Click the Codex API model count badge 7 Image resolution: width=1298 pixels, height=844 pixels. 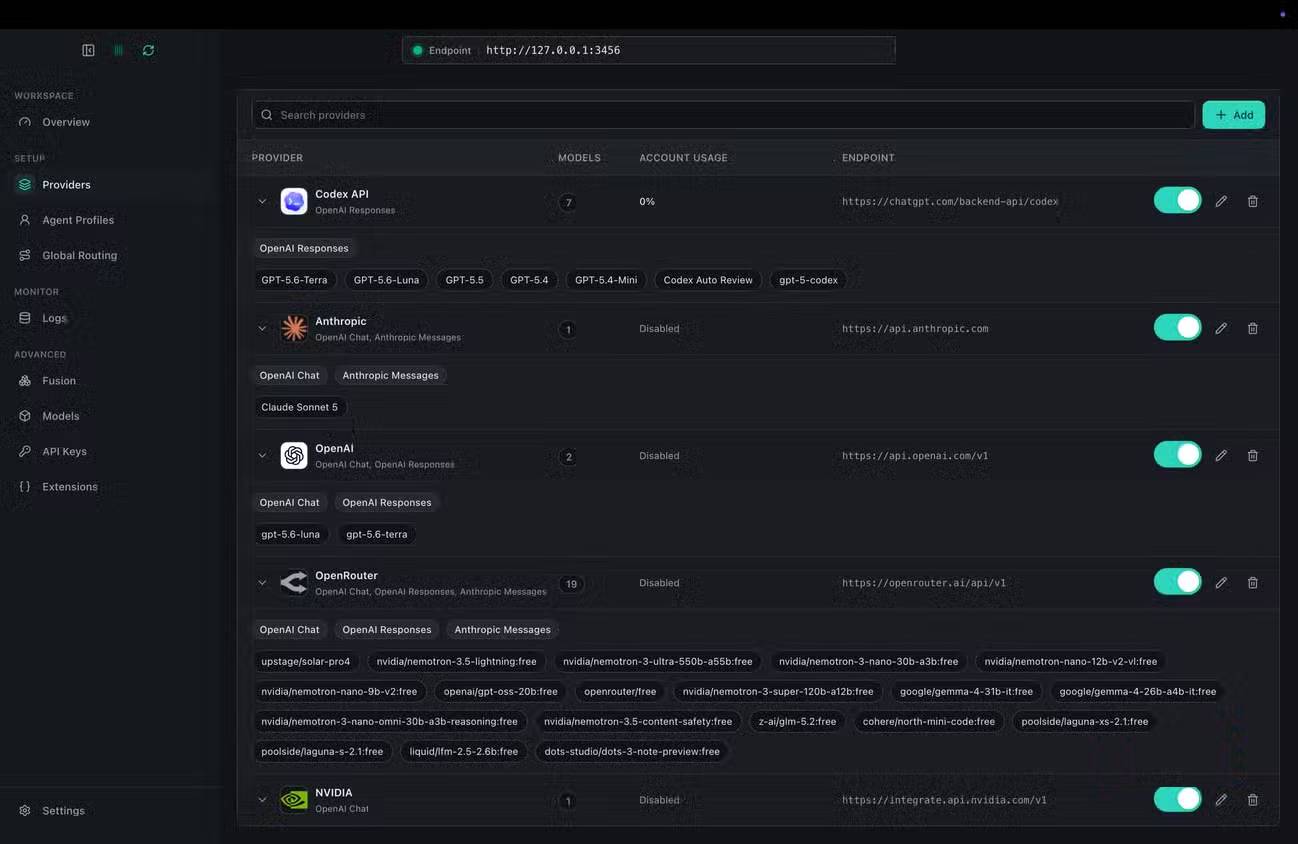pos(568,202)
